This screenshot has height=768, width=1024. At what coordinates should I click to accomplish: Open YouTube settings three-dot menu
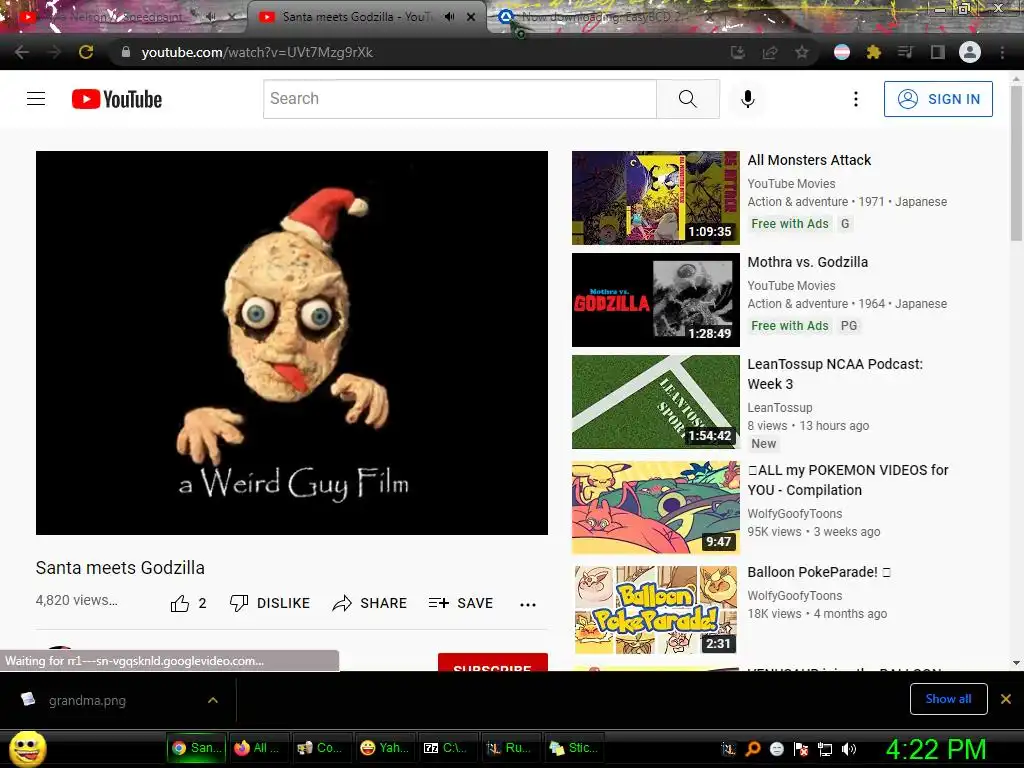pyautogui.click(x=856, y=99)
